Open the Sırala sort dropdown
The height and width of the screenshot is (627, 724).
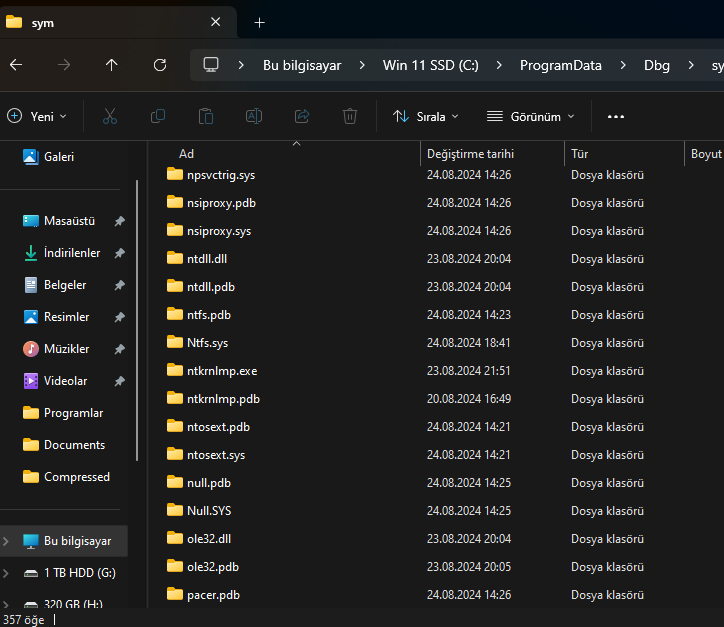[426, 116]
